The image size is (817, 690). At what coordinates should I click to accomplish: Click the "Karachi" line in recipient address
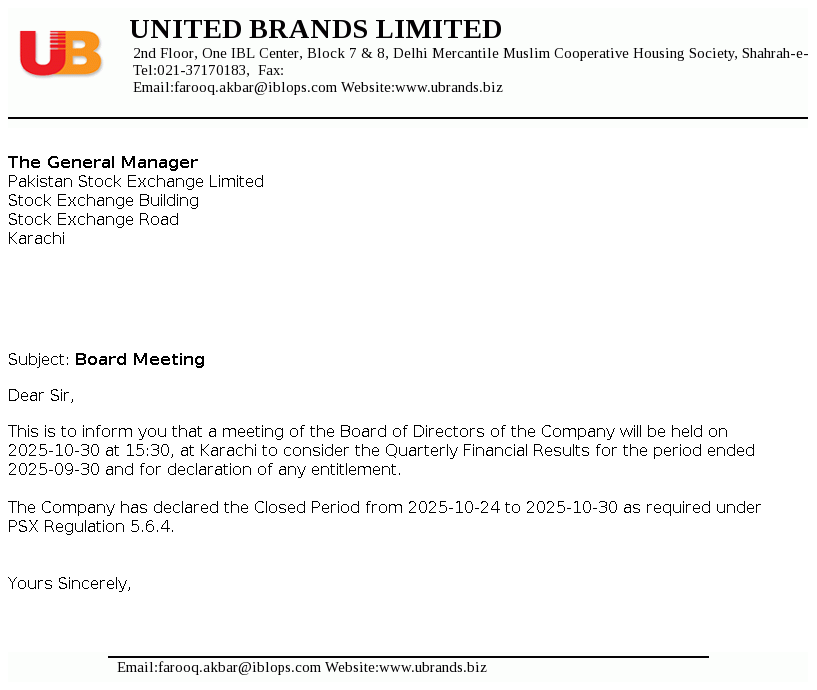pyautogui.click(x=36, y=238)
